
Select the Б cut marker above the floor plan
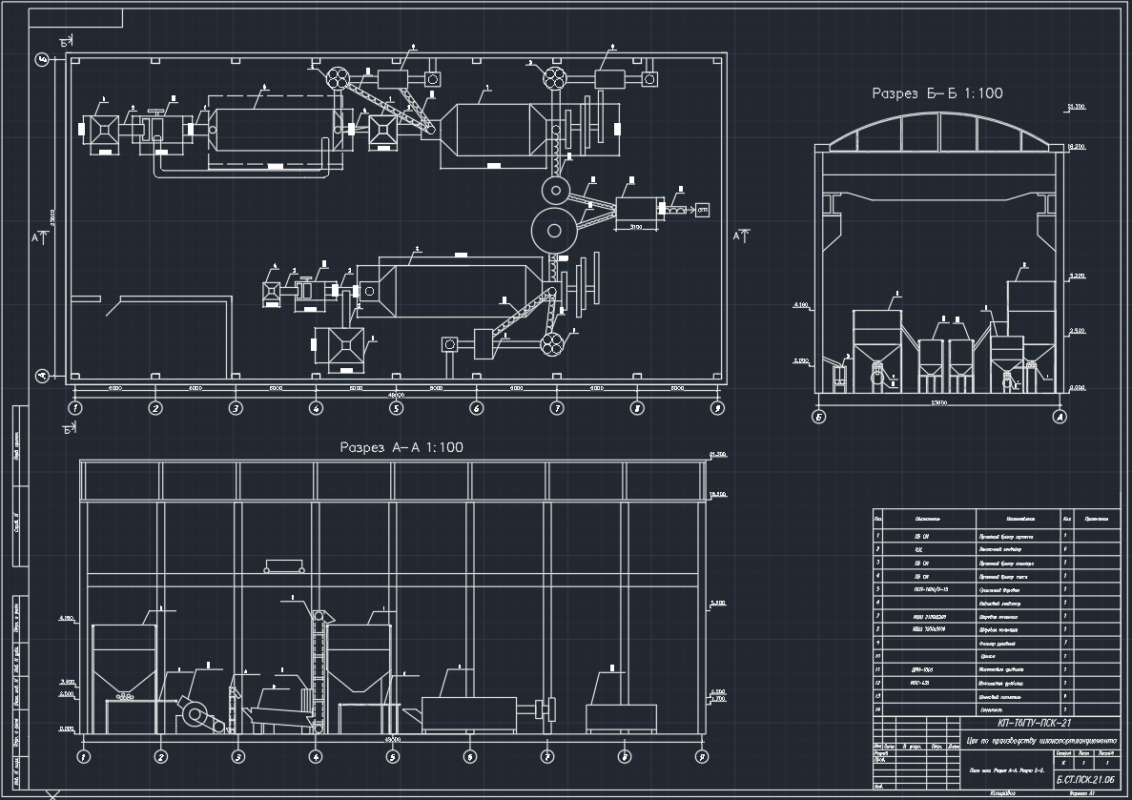[x=66, y=41]
